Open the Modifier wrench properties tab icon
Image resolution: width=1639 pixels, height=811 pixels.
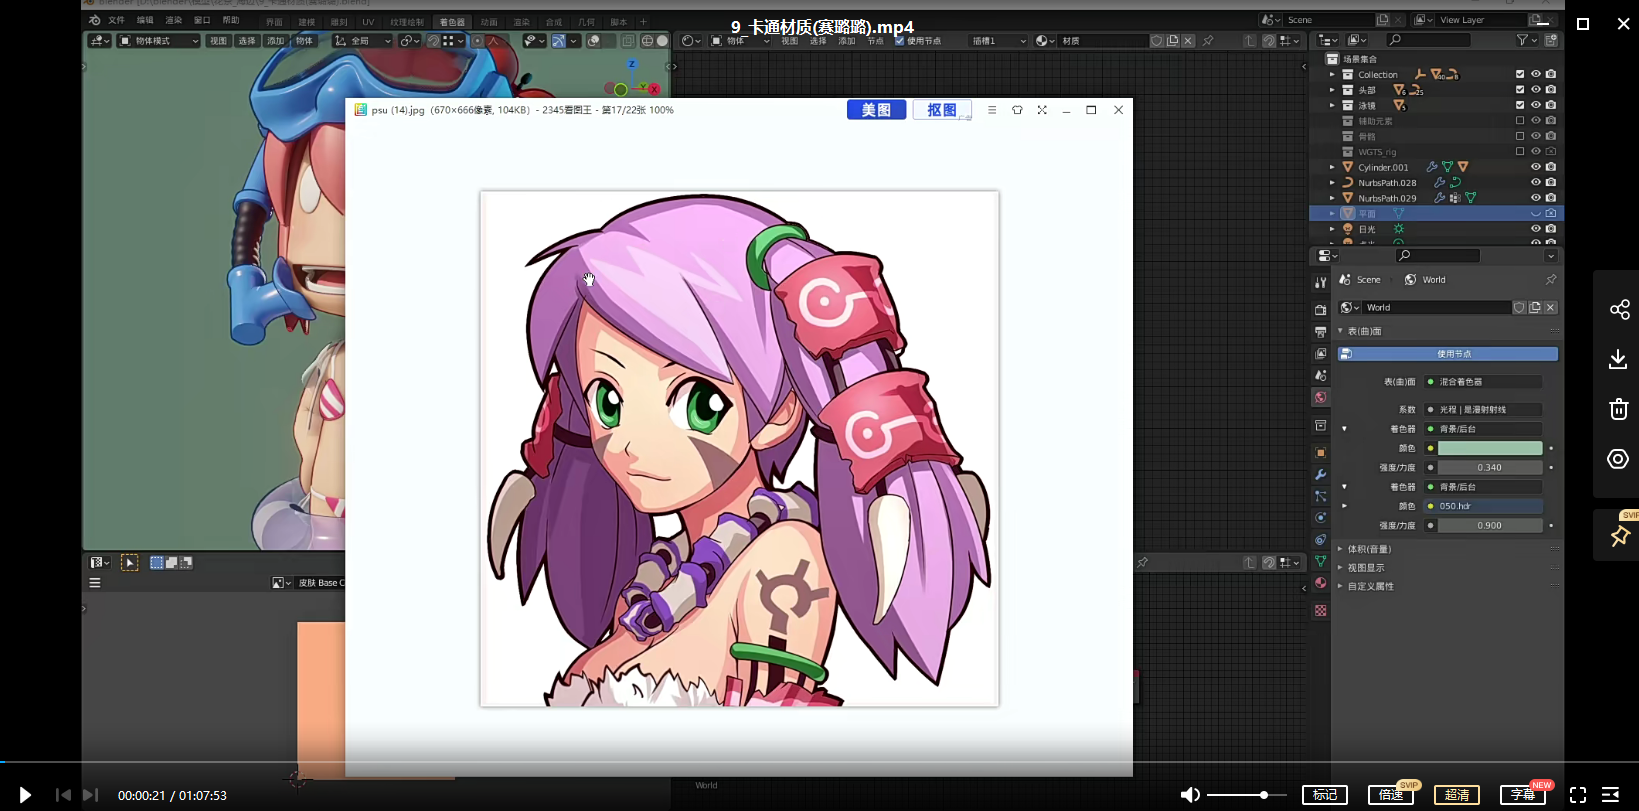tap(1321, 475)
